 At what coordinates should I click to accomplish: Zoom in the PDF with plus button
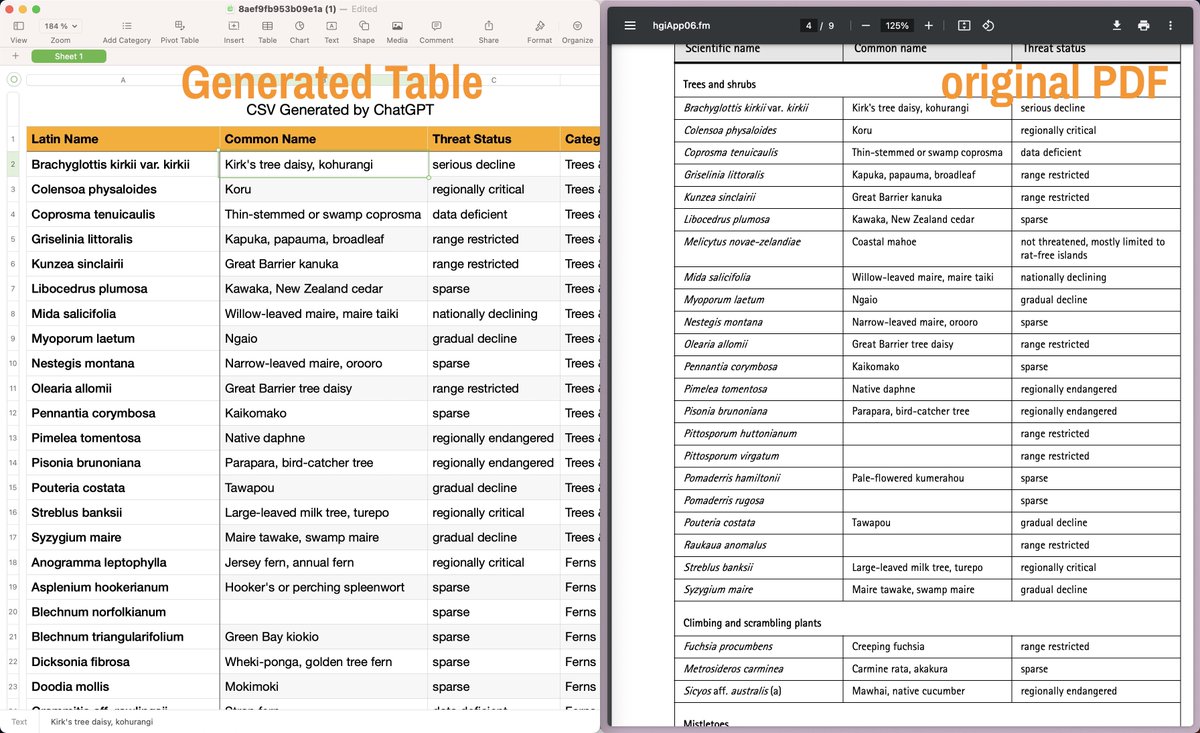pyautogui.click(x=928, y=25)
